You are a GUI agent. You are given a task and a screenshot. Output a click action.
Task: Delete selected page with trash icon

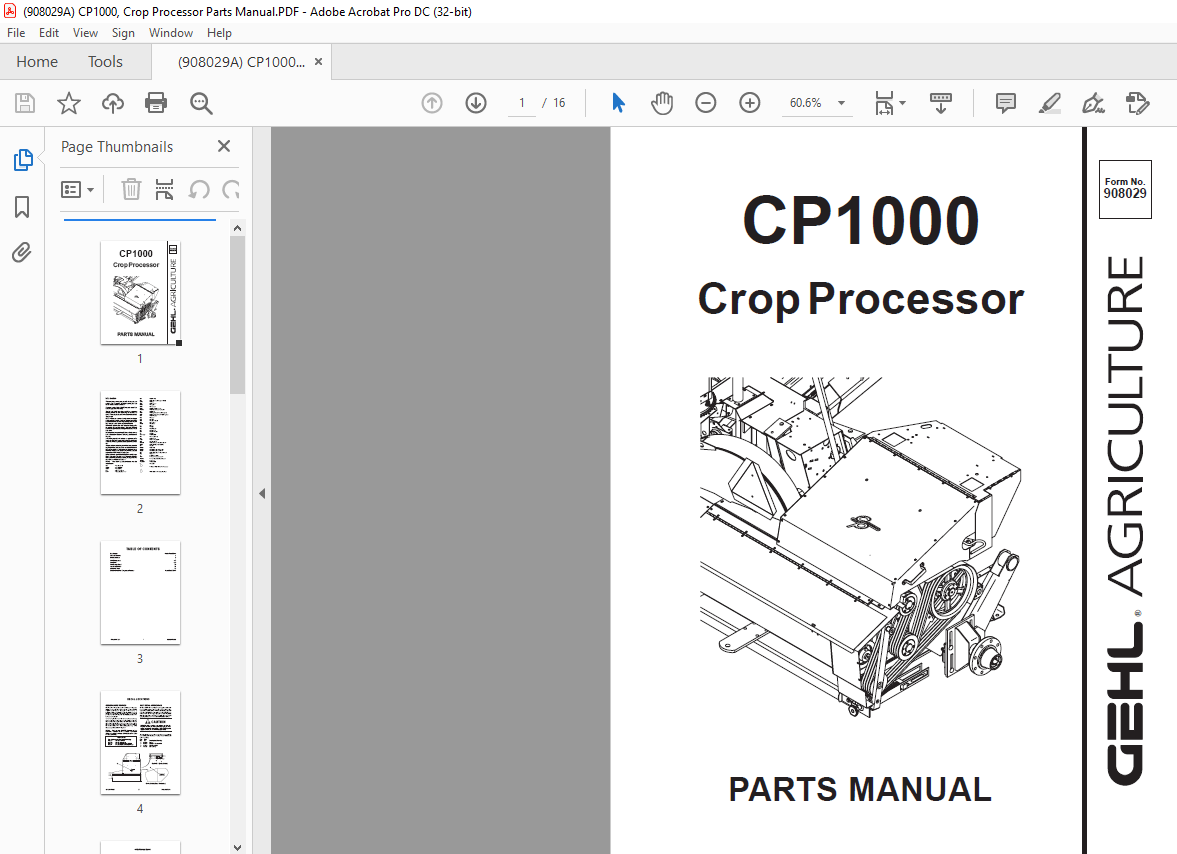(x=131, y=189)
